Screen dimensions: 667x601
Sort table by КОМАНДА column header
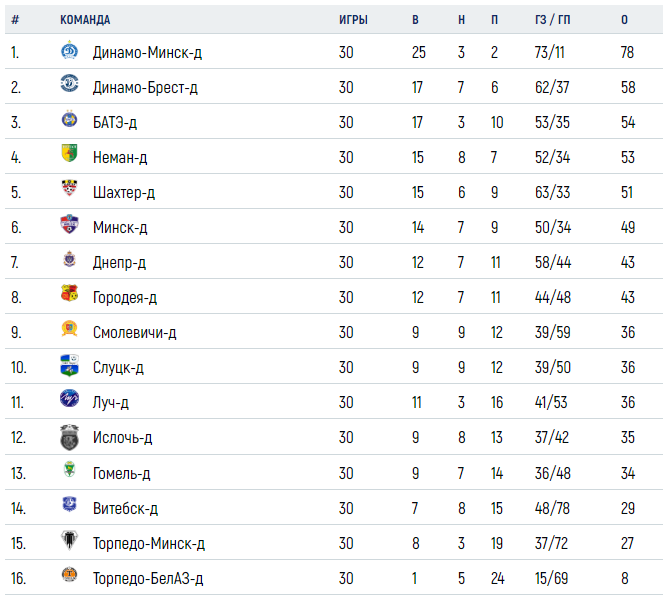[x=85, y=20]
